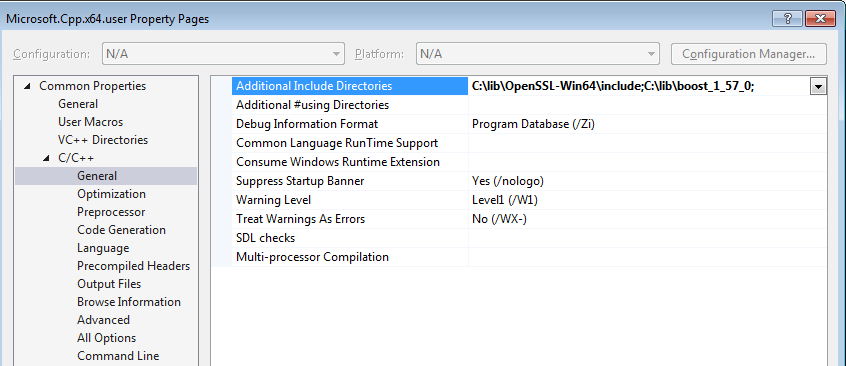Close the Property Pages dialog
The image size is (846, 366).
click(x=820, y=18)
